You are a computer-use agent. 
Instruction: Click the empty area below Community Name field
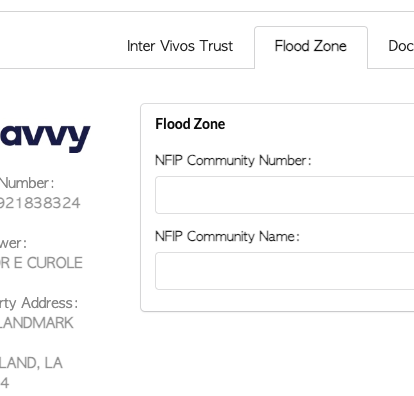[285, 300]
